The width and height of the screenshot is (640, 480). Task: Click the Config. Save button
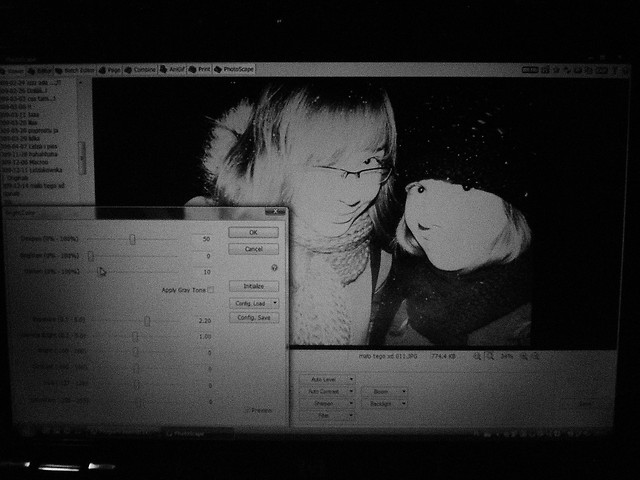coord(254,318)
